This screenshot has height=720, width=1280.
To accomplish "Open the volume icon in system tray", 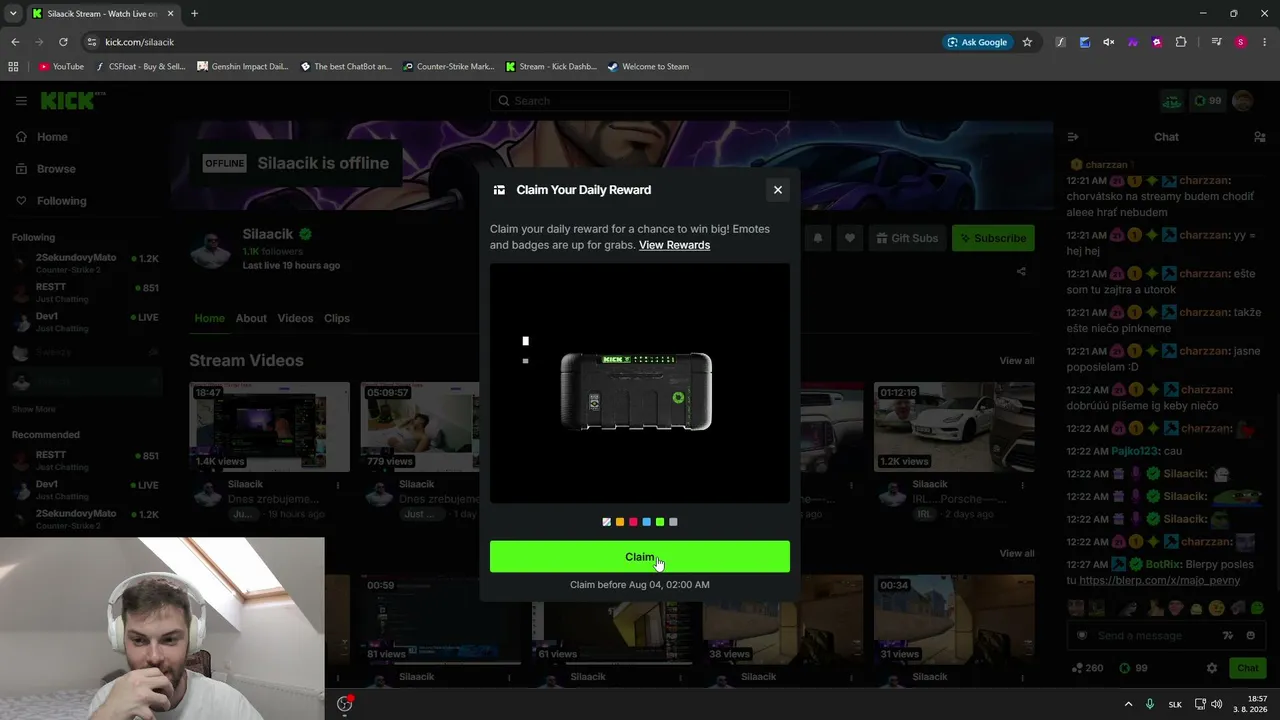I will pos(1217,704).
